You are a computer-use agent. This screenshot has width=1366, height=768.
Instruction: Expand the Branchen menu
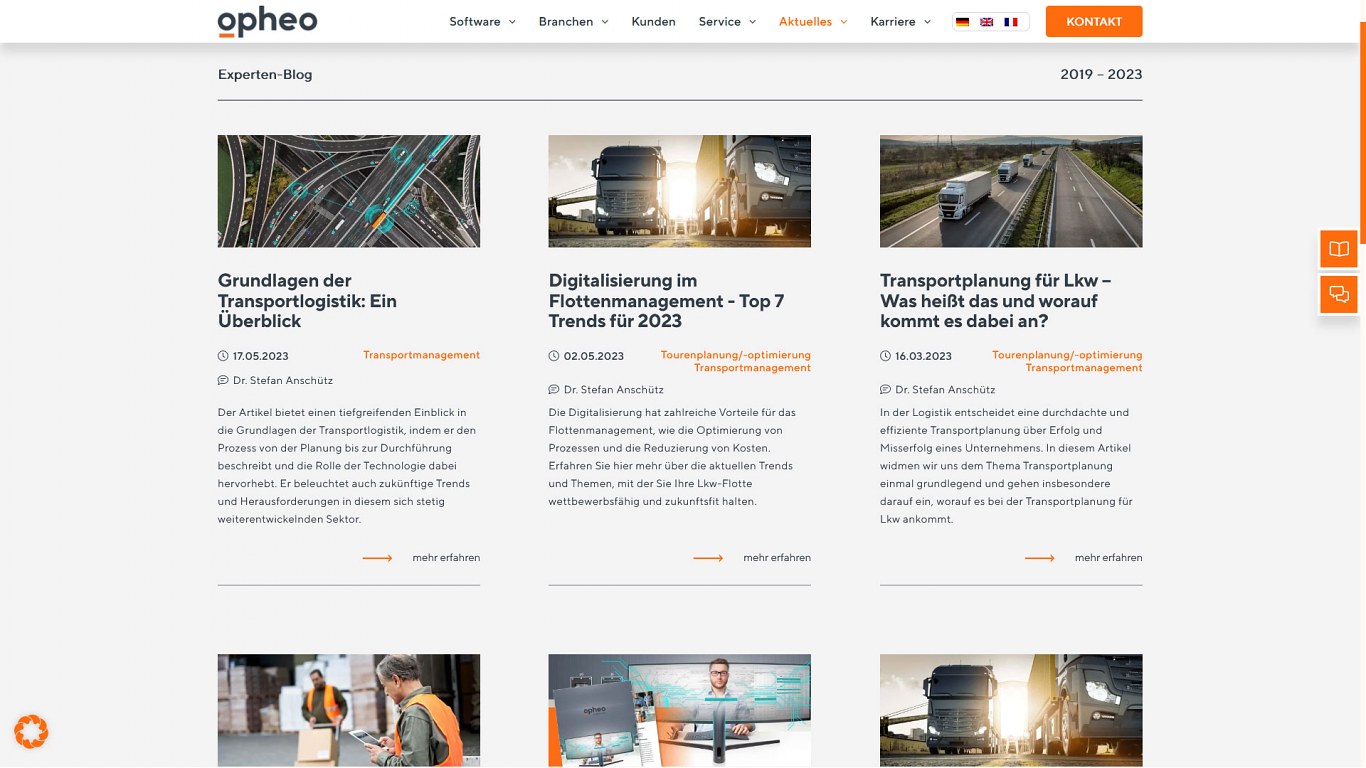coord(573,22)
